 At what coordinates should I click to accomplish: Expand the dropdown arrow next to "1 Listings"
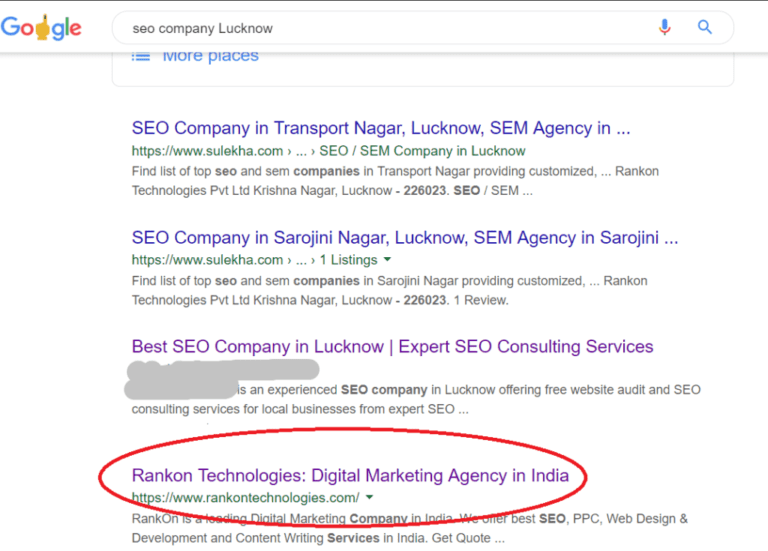coord(386,261)
